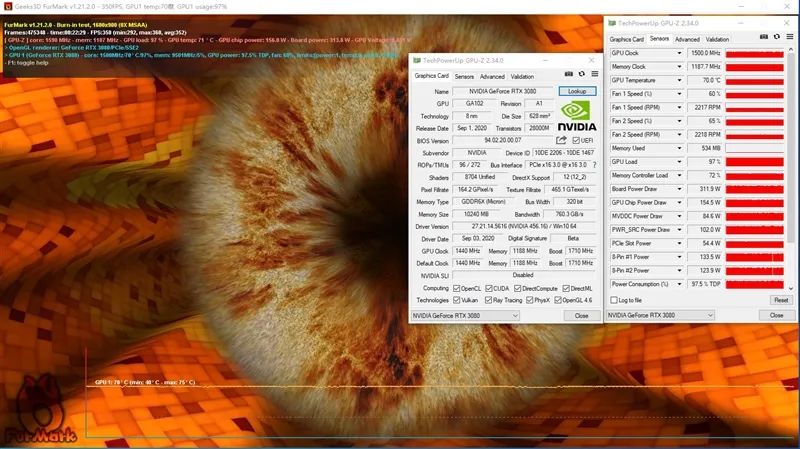800x449 pixels.
Task: Click the Bus Interface question mark icon
Action: pyautogui.click(x=594, y=165)
